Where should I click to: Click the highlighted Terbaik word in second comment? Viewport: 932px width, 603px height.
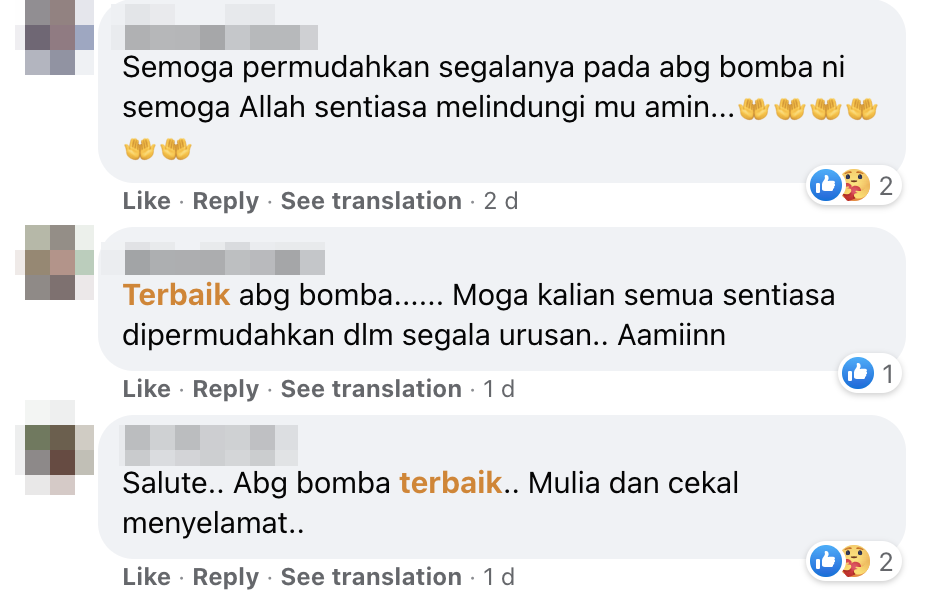pos(176,295)
